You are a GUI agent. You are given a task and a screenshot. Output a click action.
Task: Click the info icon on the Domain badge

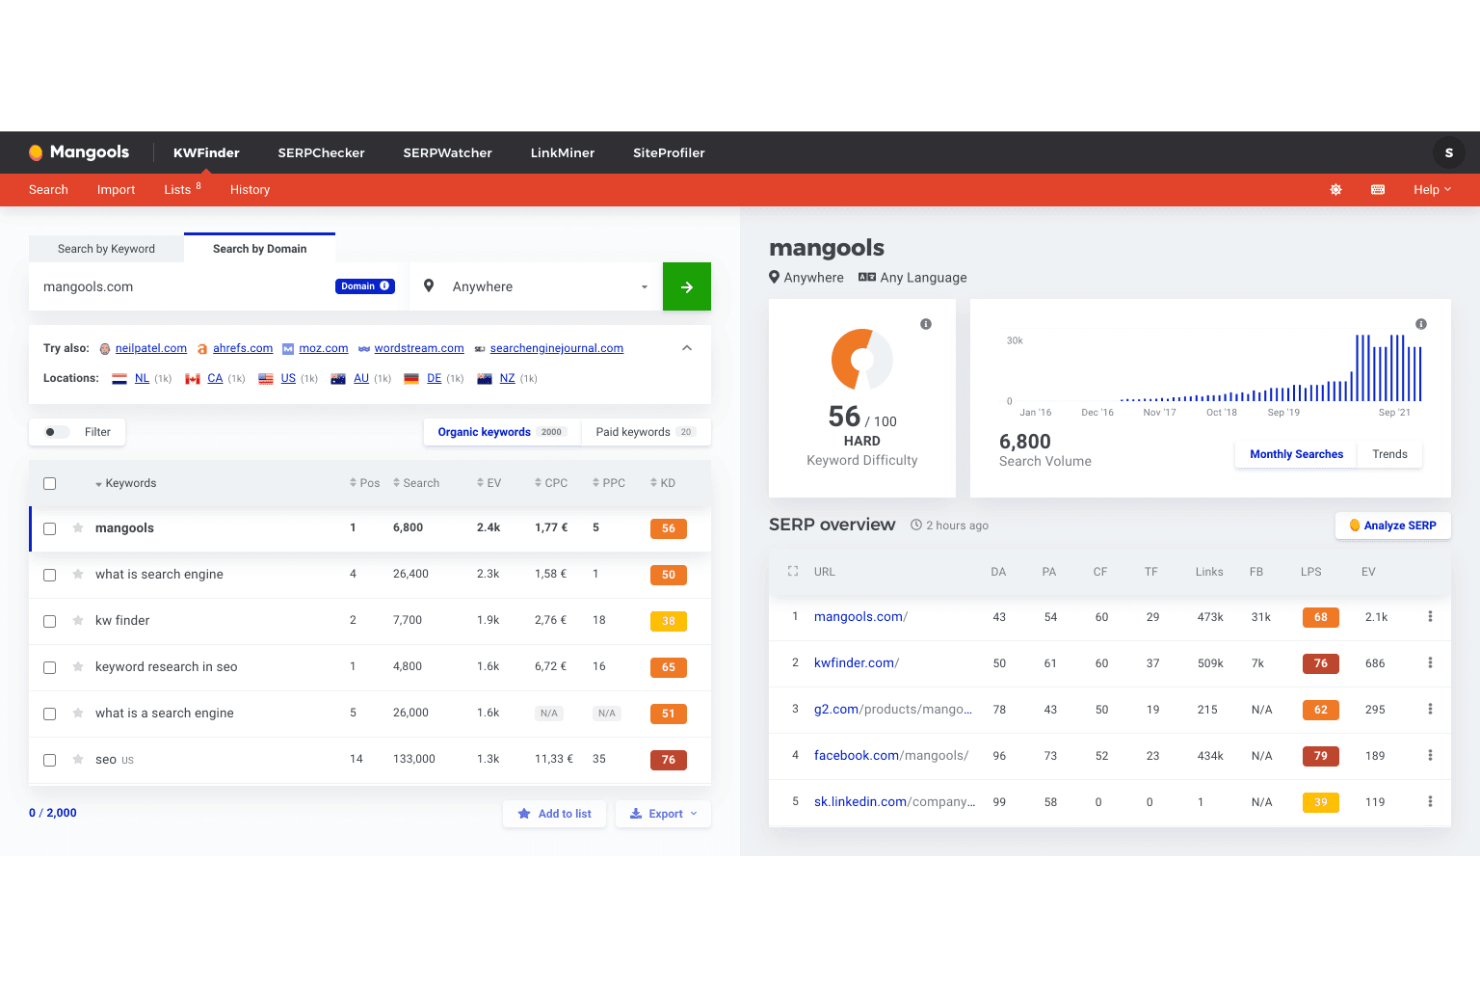pos(385,286)
